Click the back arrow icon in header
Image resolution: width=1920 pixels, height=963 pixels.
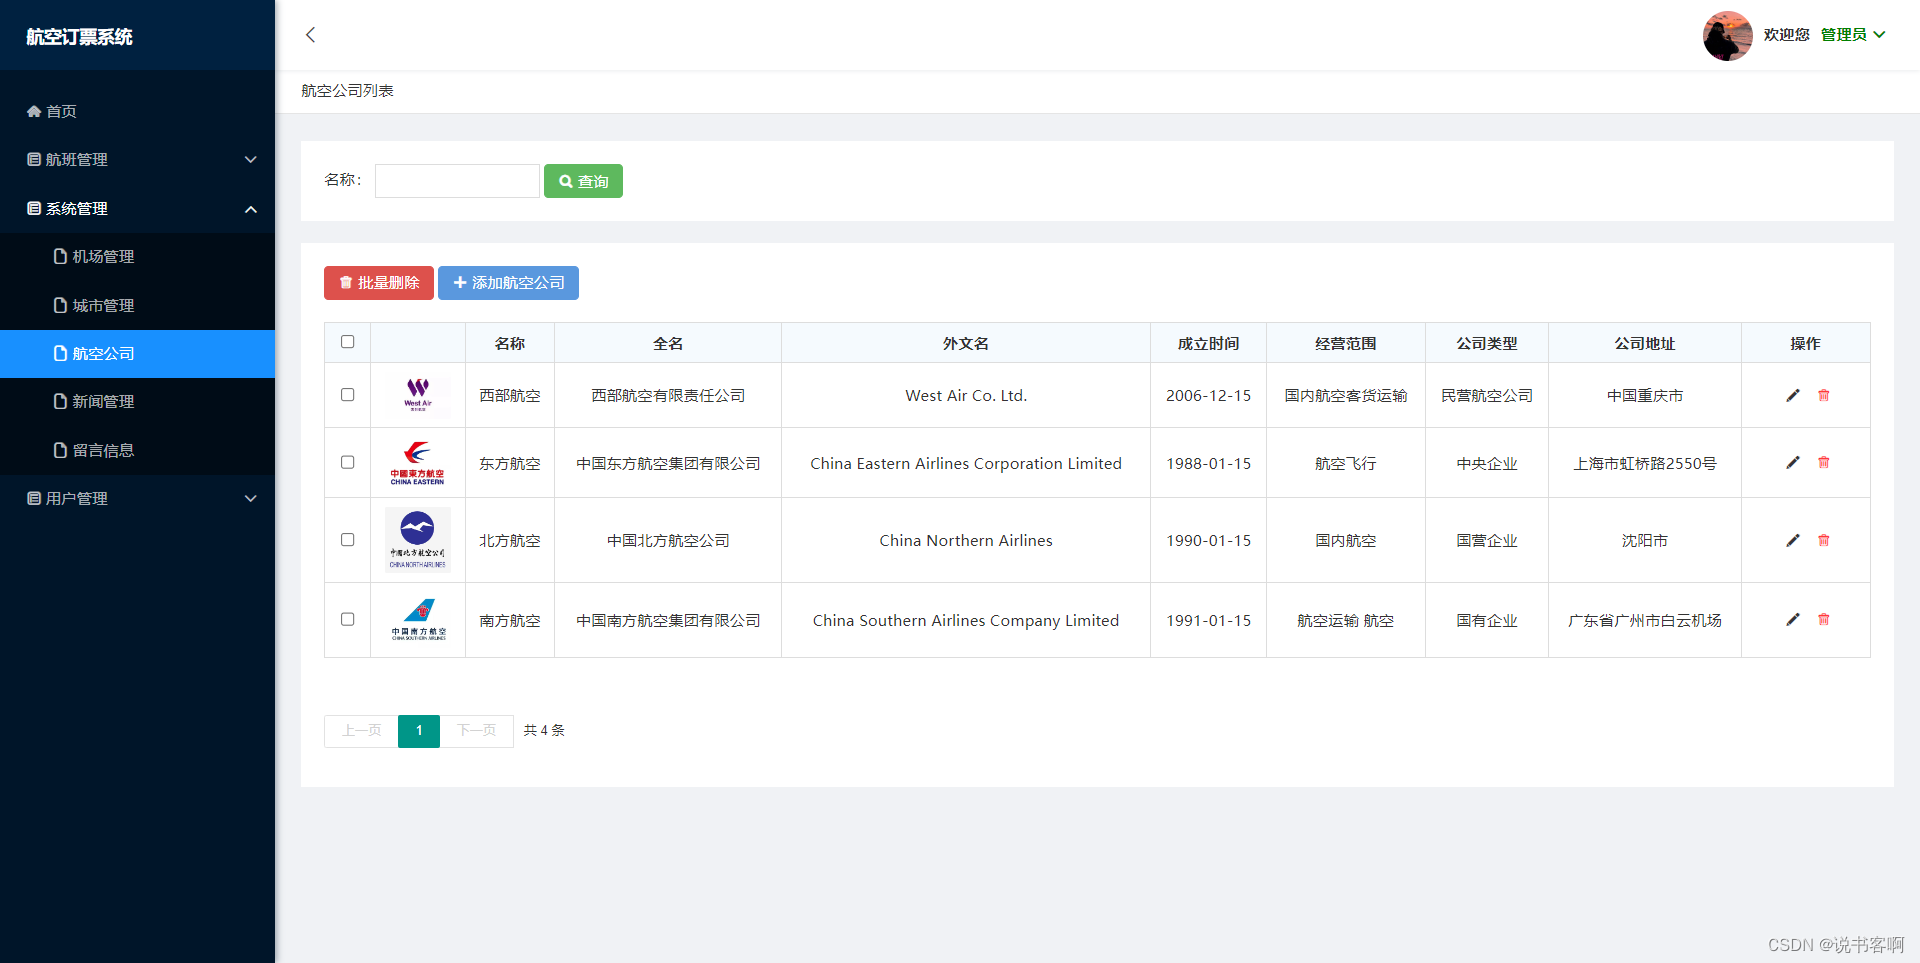point(310,35)
